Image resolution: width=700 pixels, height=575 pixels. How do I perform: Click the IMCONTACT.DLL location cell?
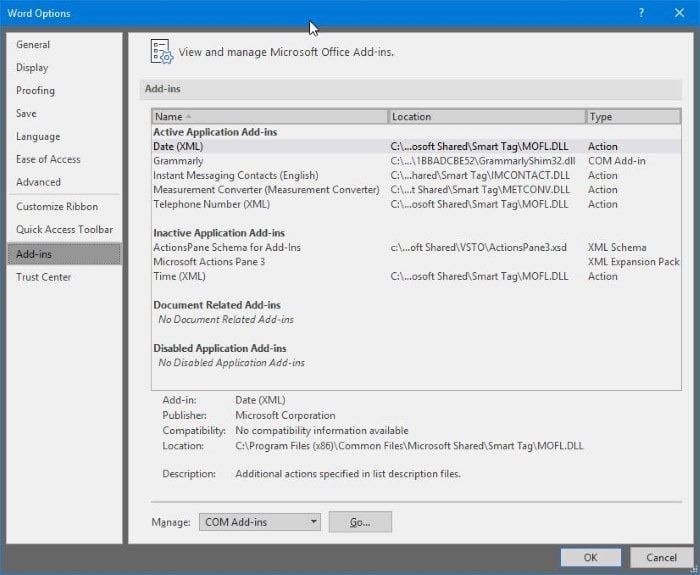tap(480, 175)
